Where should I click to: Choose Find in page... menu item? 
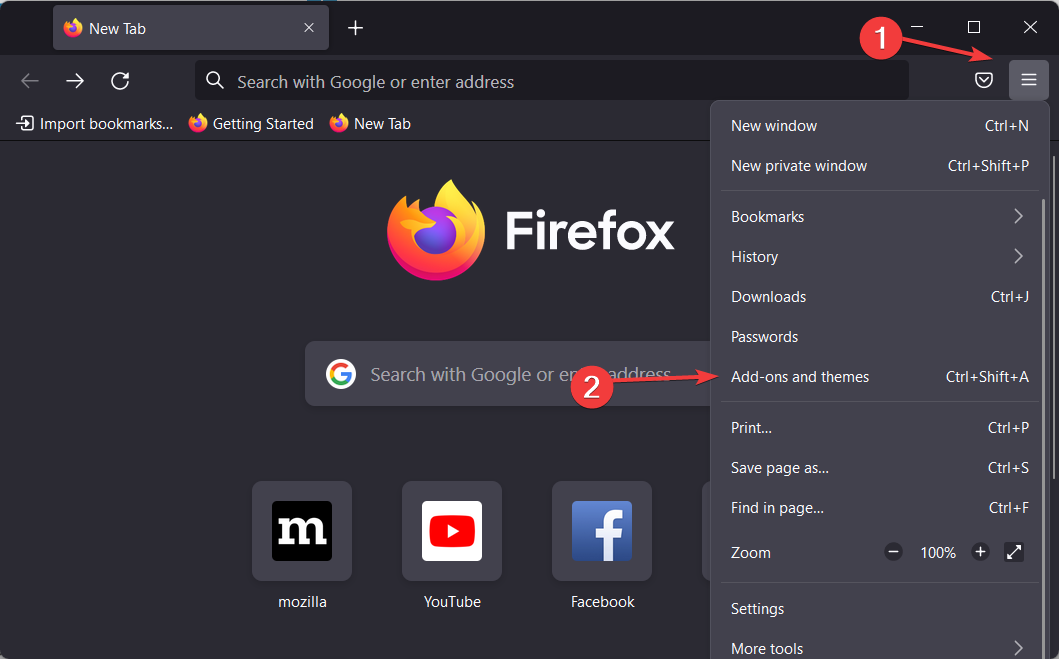pos(879,508)
